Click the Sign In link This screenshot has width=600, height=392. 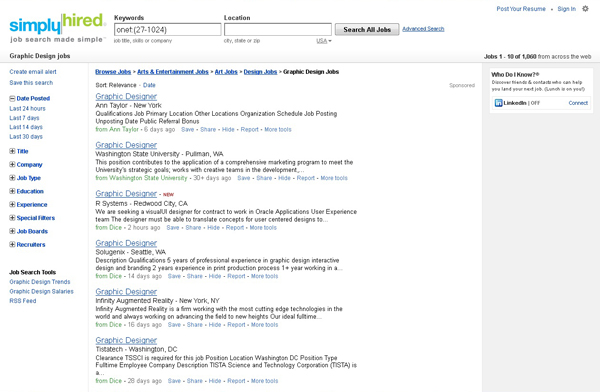tap(566, 9)
